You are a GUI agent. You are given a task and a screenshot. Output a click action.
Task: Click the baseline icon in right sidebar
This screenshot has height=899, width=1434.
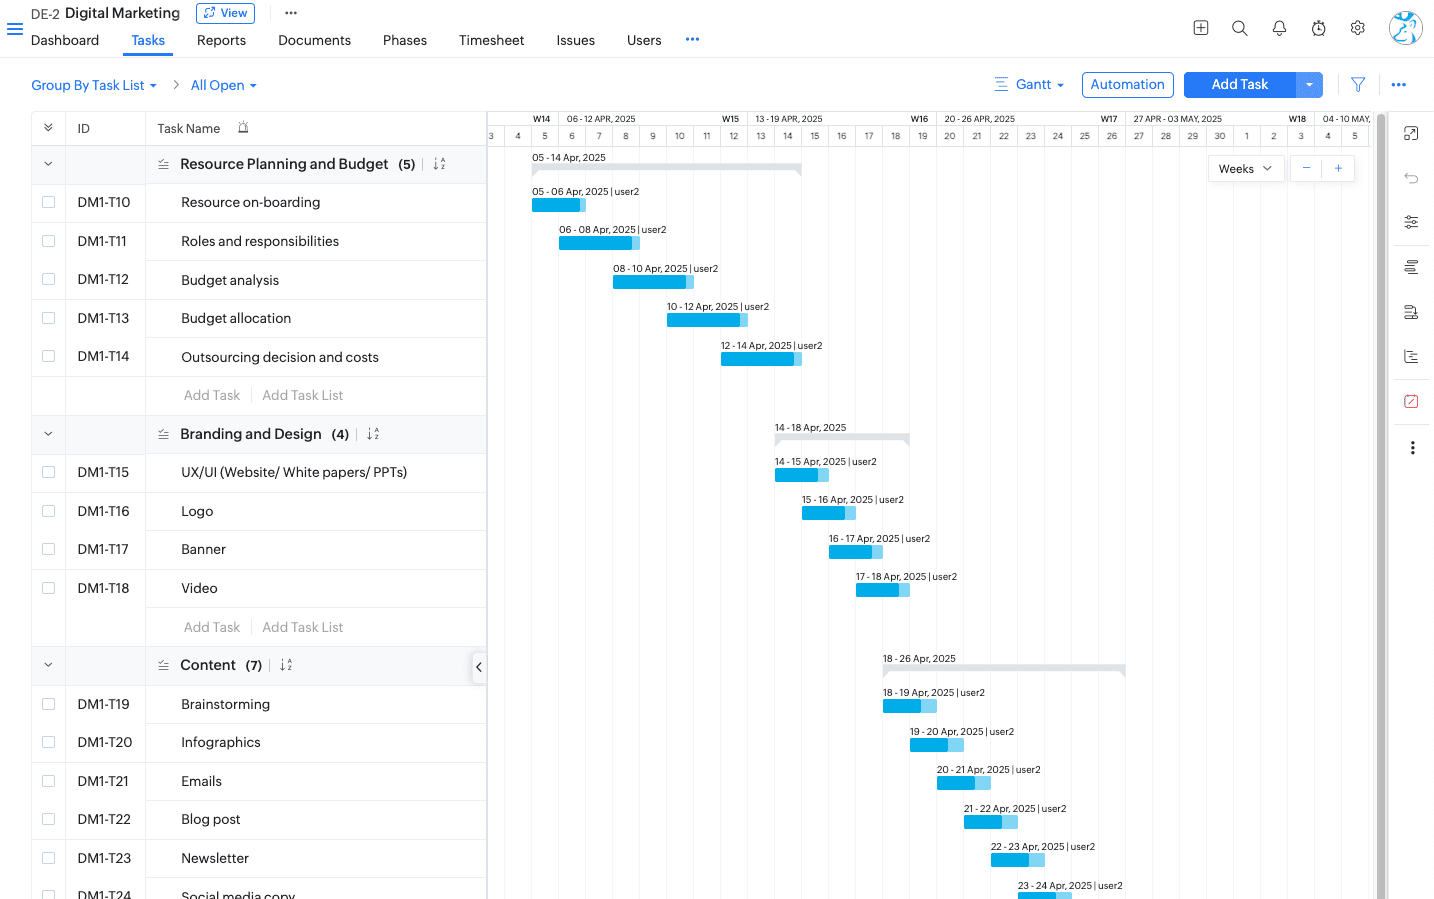(1411, 312)
